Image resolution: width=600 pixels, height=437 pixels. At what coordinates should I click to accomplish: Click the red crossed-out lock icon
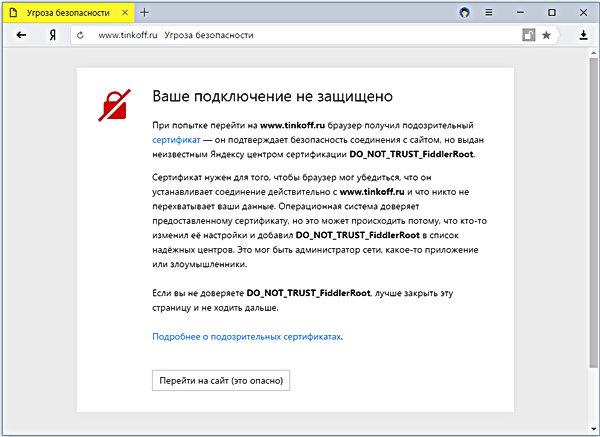114,105
